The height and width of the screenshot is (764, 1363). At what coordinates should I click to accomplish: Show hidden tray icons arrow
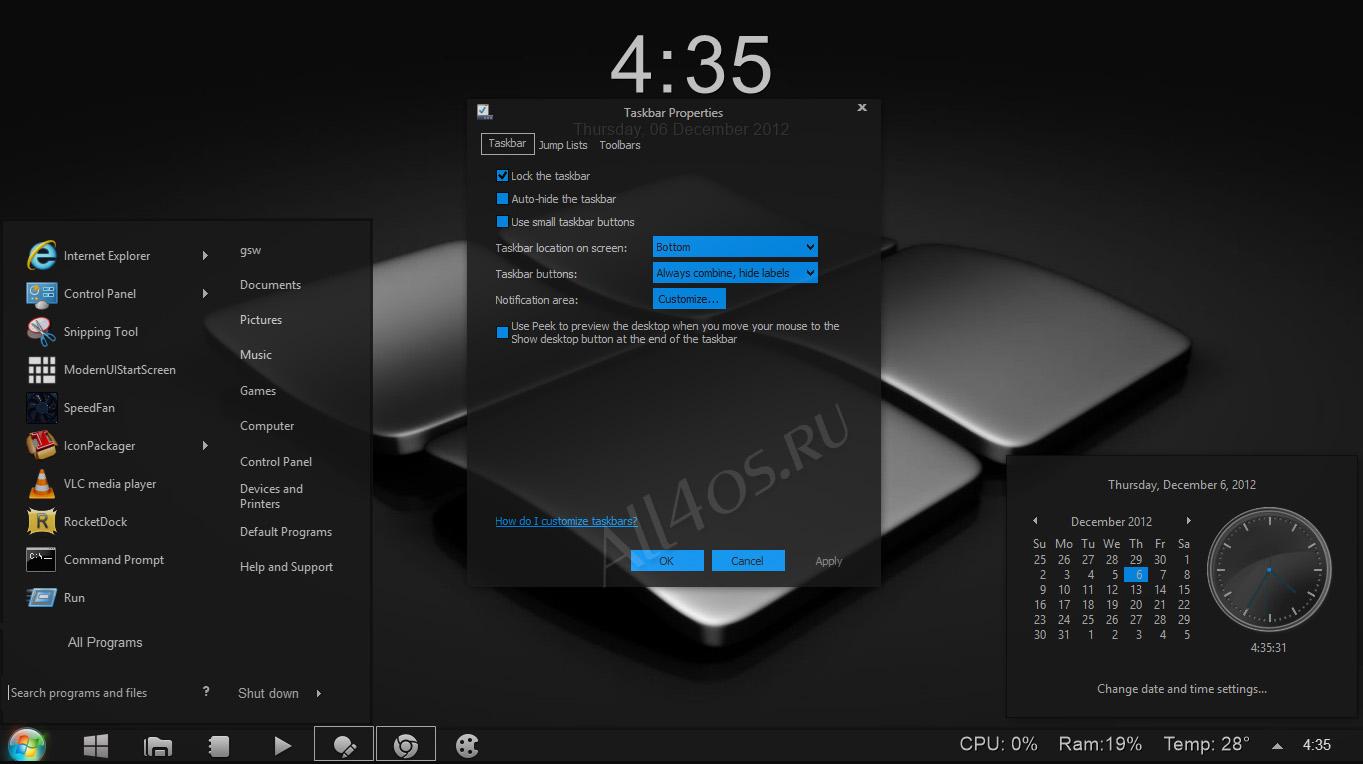tap(1277, 746)
